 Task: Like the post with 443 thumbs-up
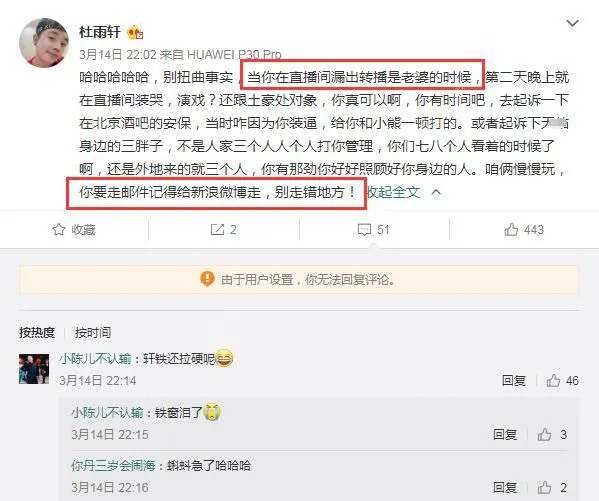[x=511, y=229]
